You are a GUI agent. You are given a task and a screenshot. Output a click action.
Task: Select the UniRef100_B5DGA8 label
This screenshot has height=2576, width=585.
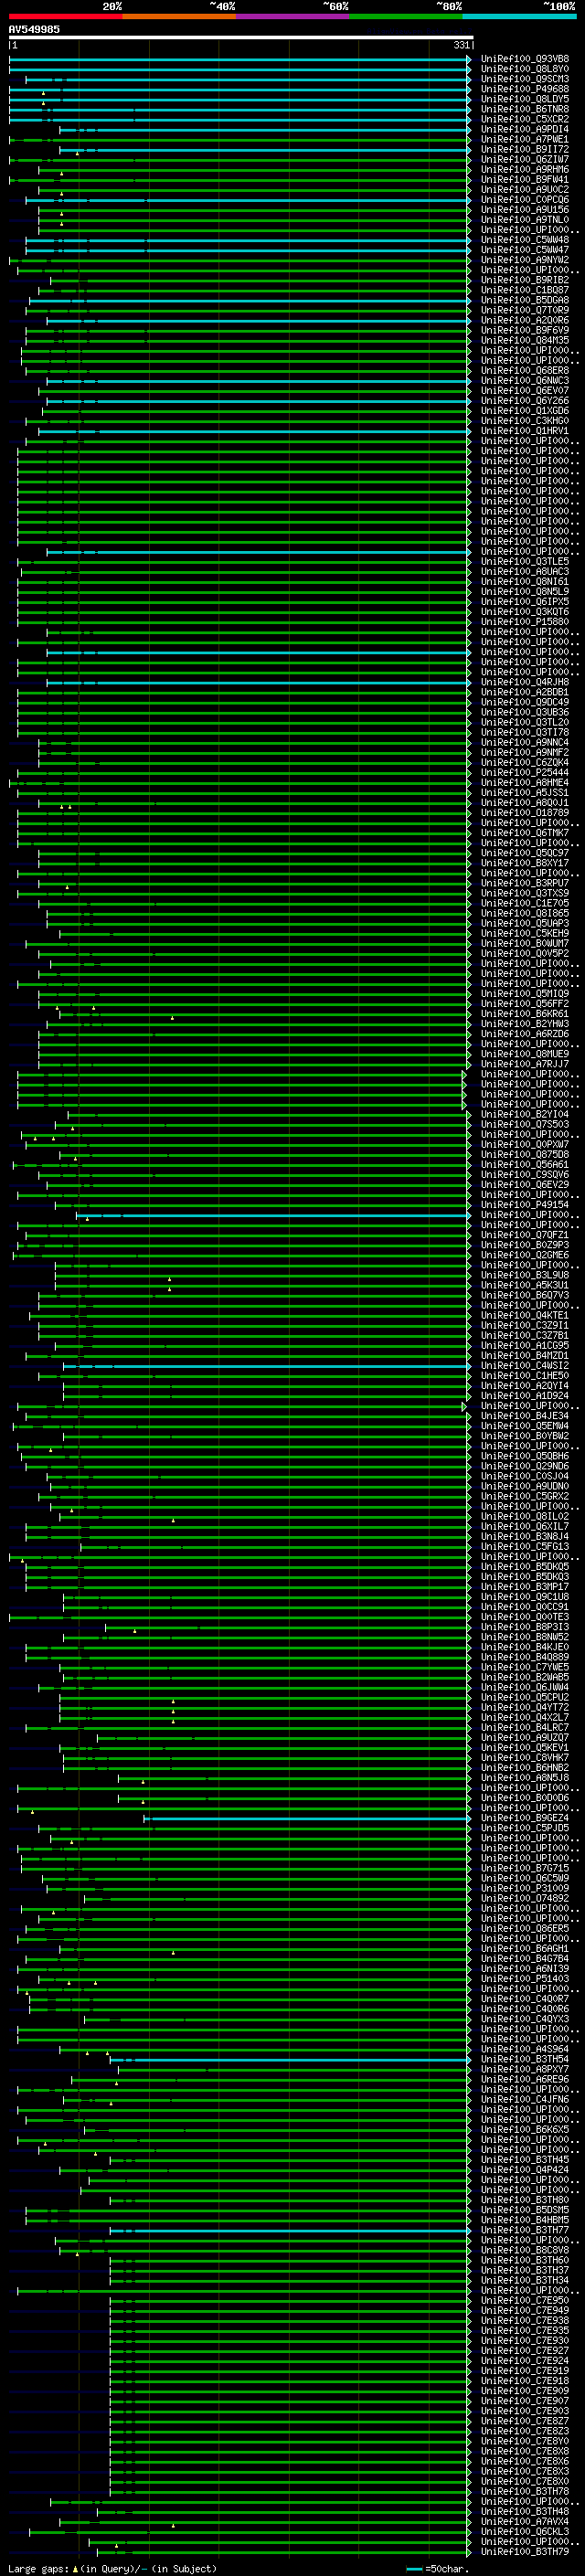pyautogui.click(x=525, y=300)
